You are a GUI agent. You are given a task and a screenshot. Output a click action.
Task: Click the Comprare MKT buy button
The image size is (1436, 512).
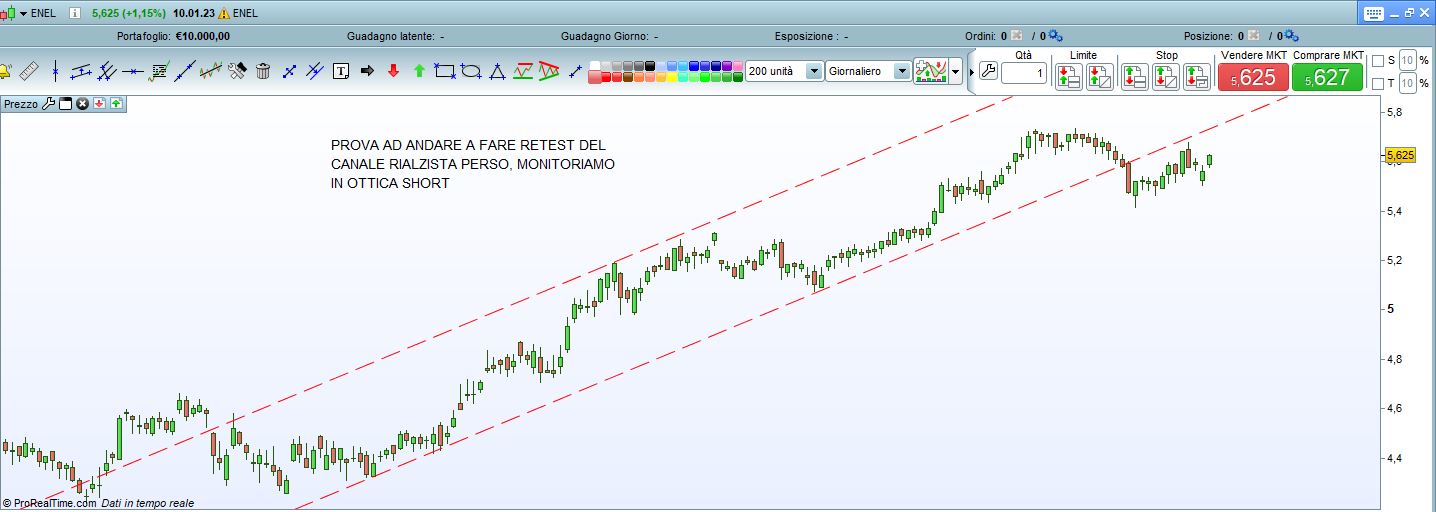pyautogui.click(x=1327, y=77)
